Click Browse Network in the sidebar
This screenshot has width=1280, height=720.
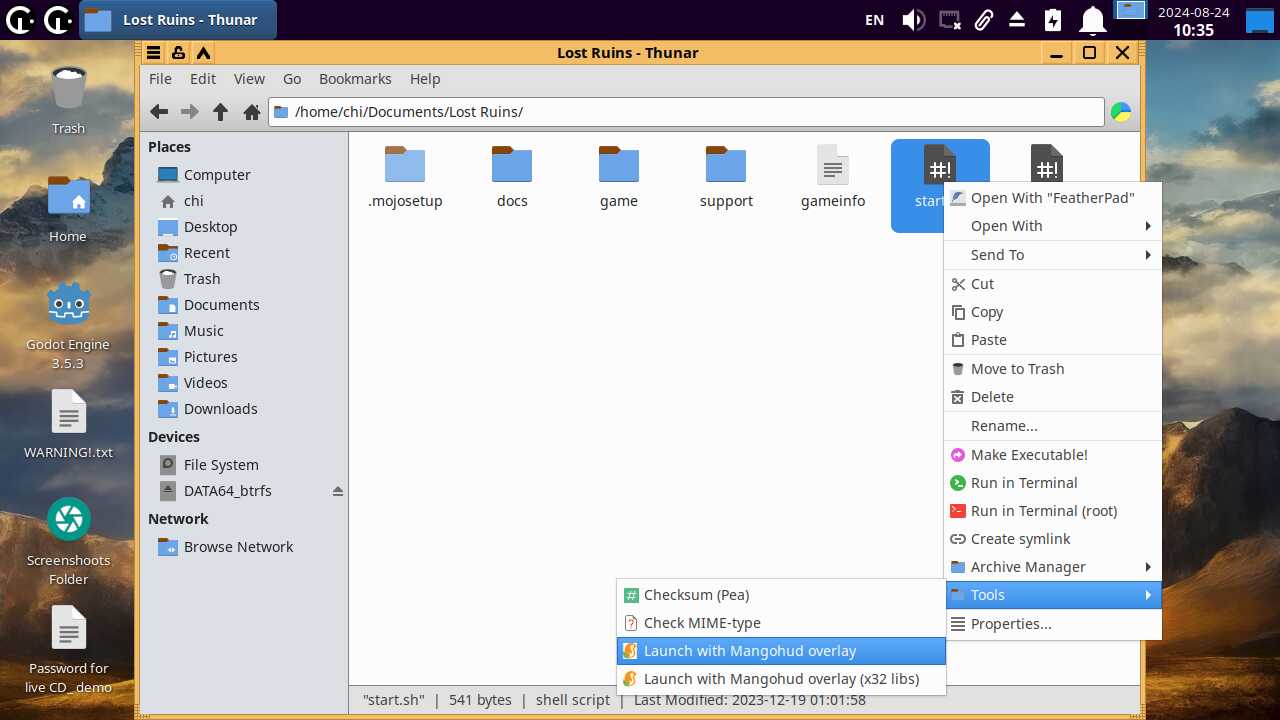coord(243,547)
